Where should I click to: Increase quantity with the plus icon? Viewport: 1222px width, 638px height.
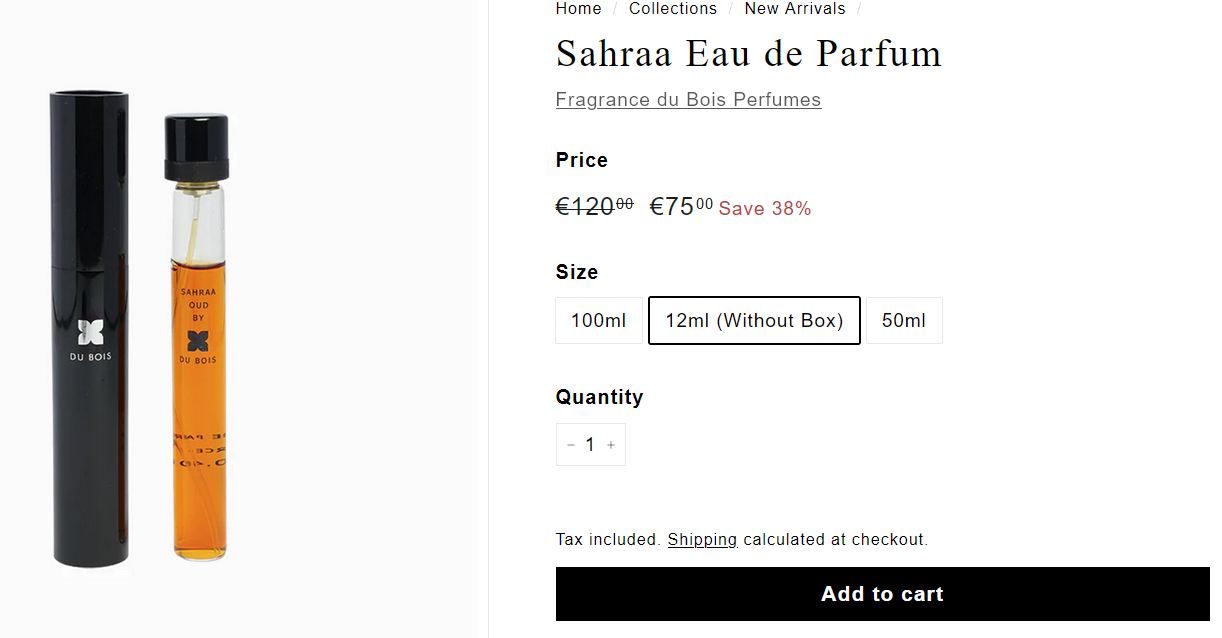611,445
